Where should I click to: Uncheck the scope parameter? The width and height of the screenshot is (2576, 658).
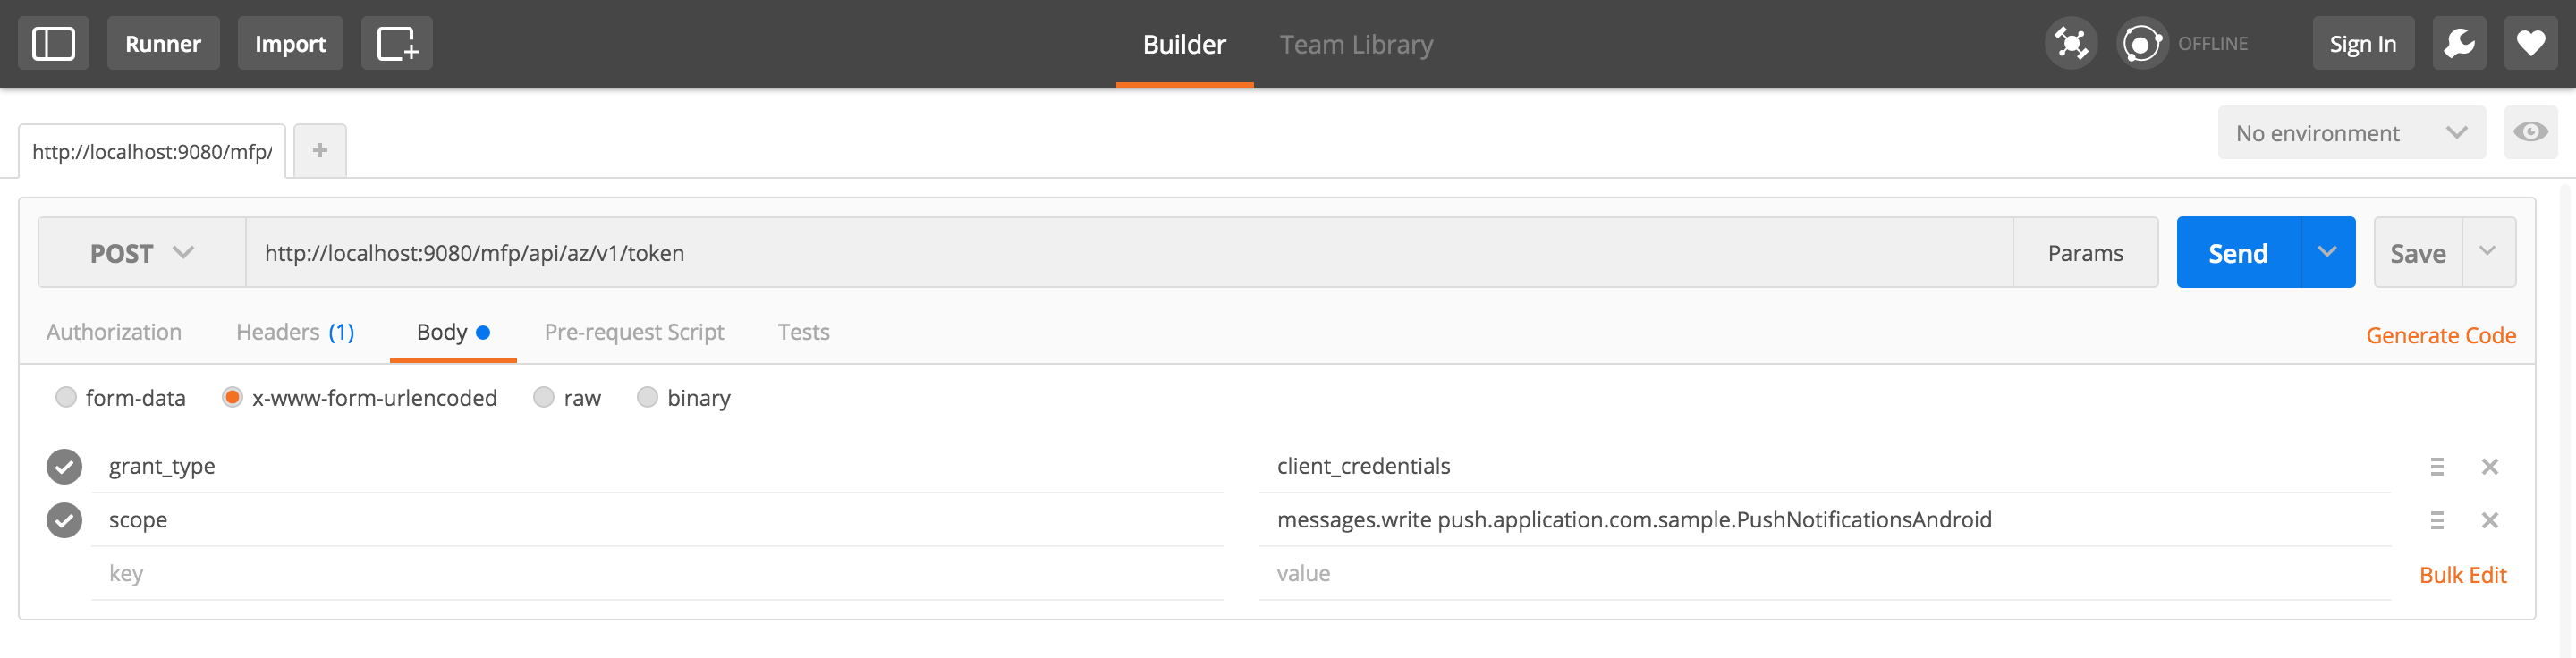click(x=65, y=520)
